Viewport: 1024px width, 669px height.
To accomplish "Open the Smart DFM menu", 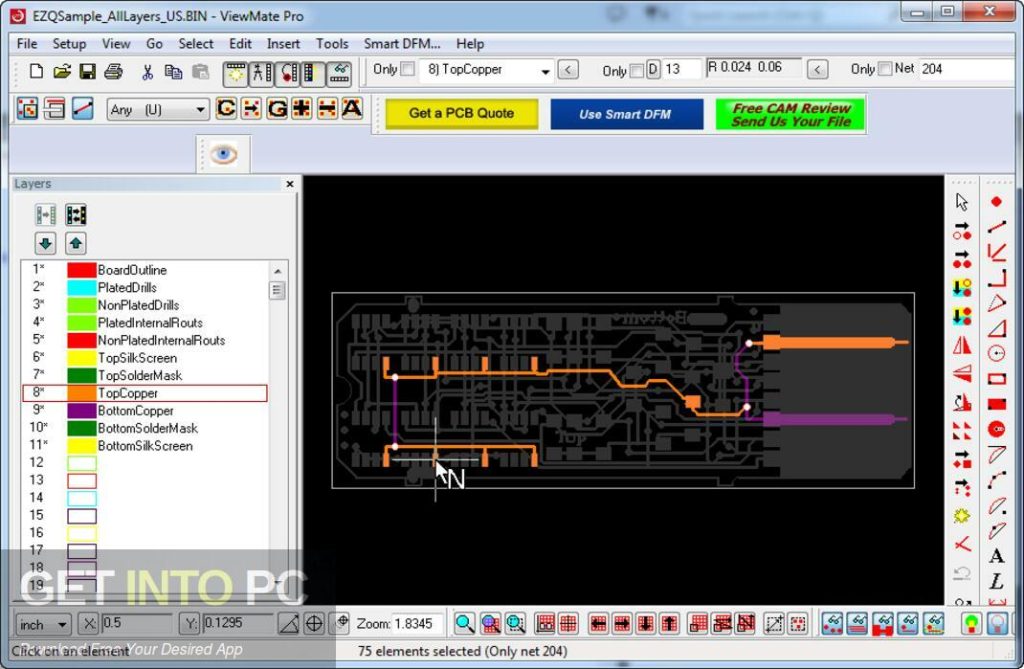I will 403,44.
